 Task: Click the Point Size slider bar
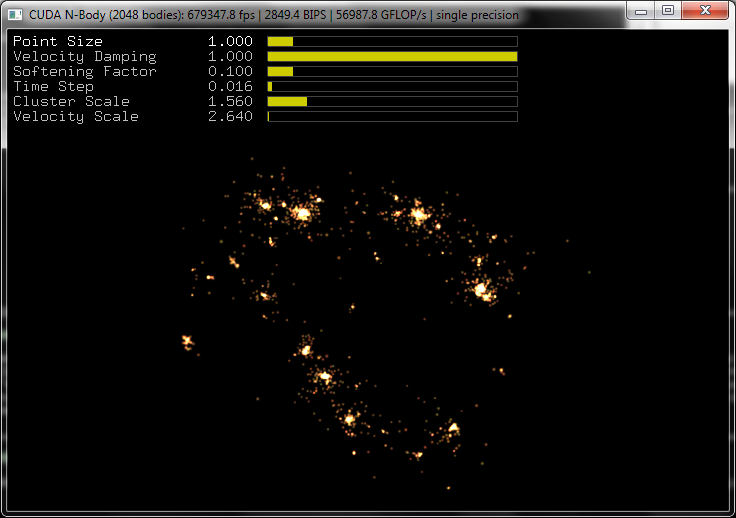coord(392,42)
